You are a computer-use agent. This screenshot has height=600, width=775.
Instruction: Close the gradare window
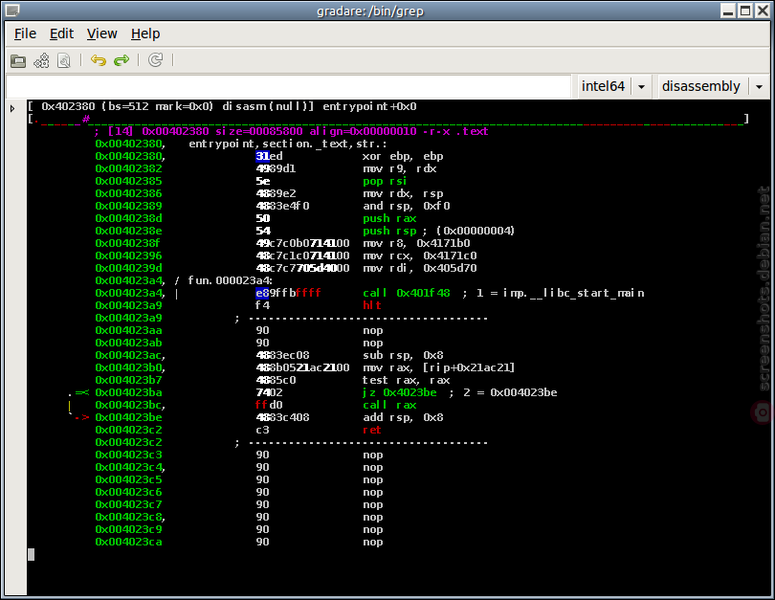click(x=763, y=10)
